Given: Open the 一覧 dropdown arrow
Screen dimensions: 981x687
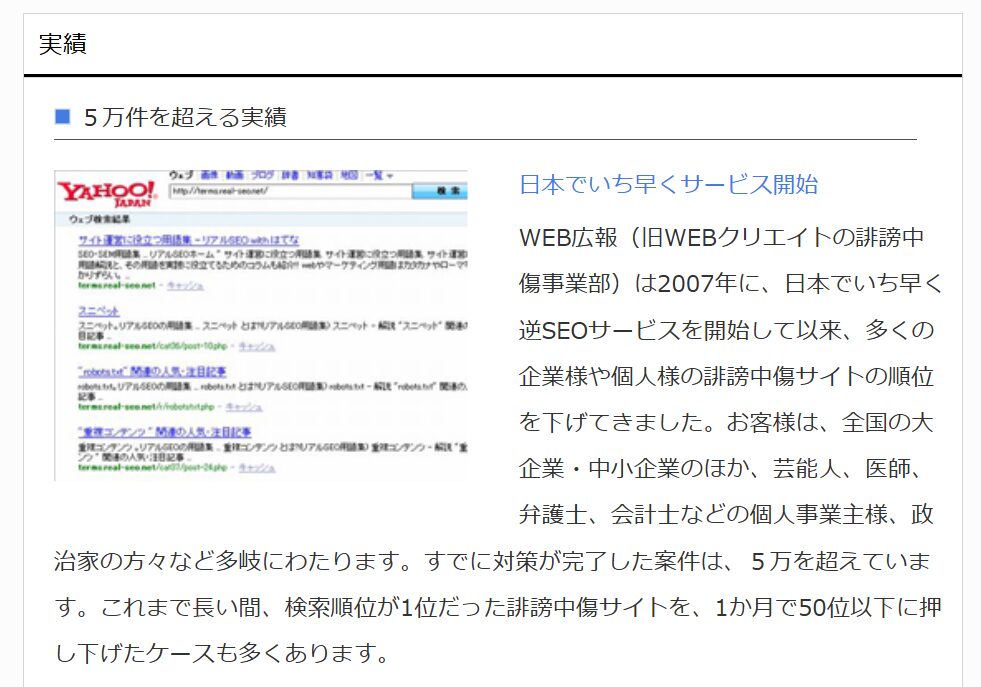Looking at the screenshot, I should (x=390, y=173).
